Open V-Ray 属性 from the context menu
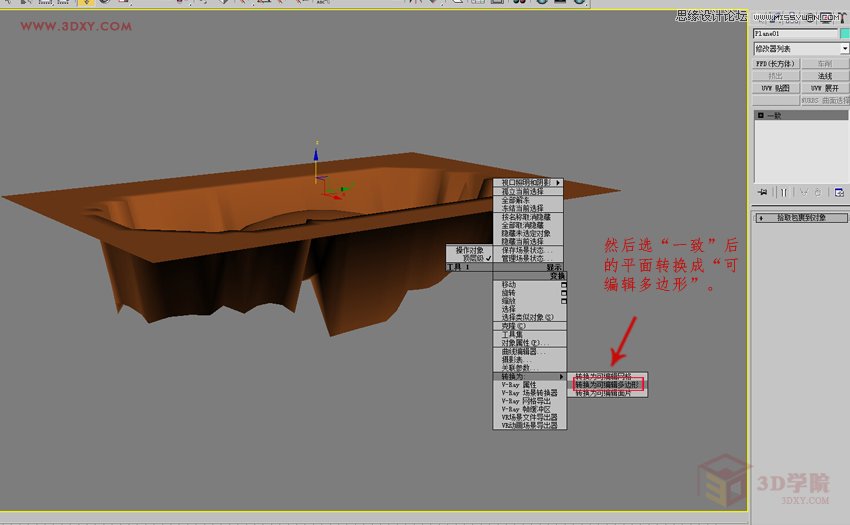 click(x=530, y=385)
